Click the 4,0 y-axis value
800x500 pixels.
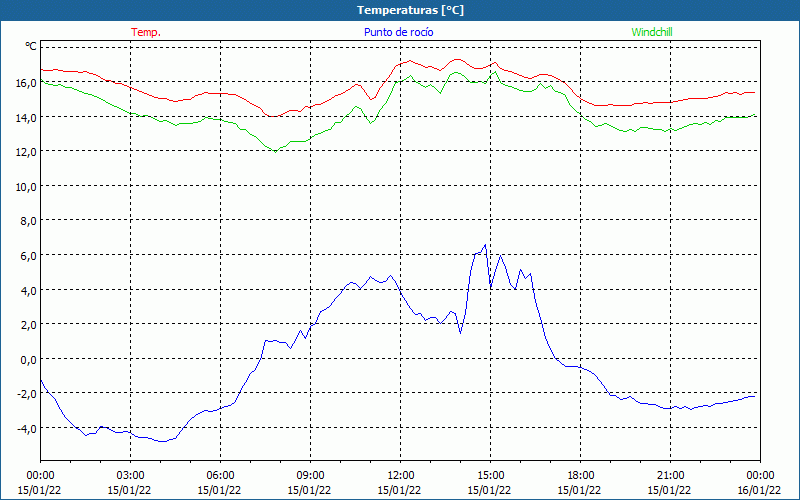[28, 290]
